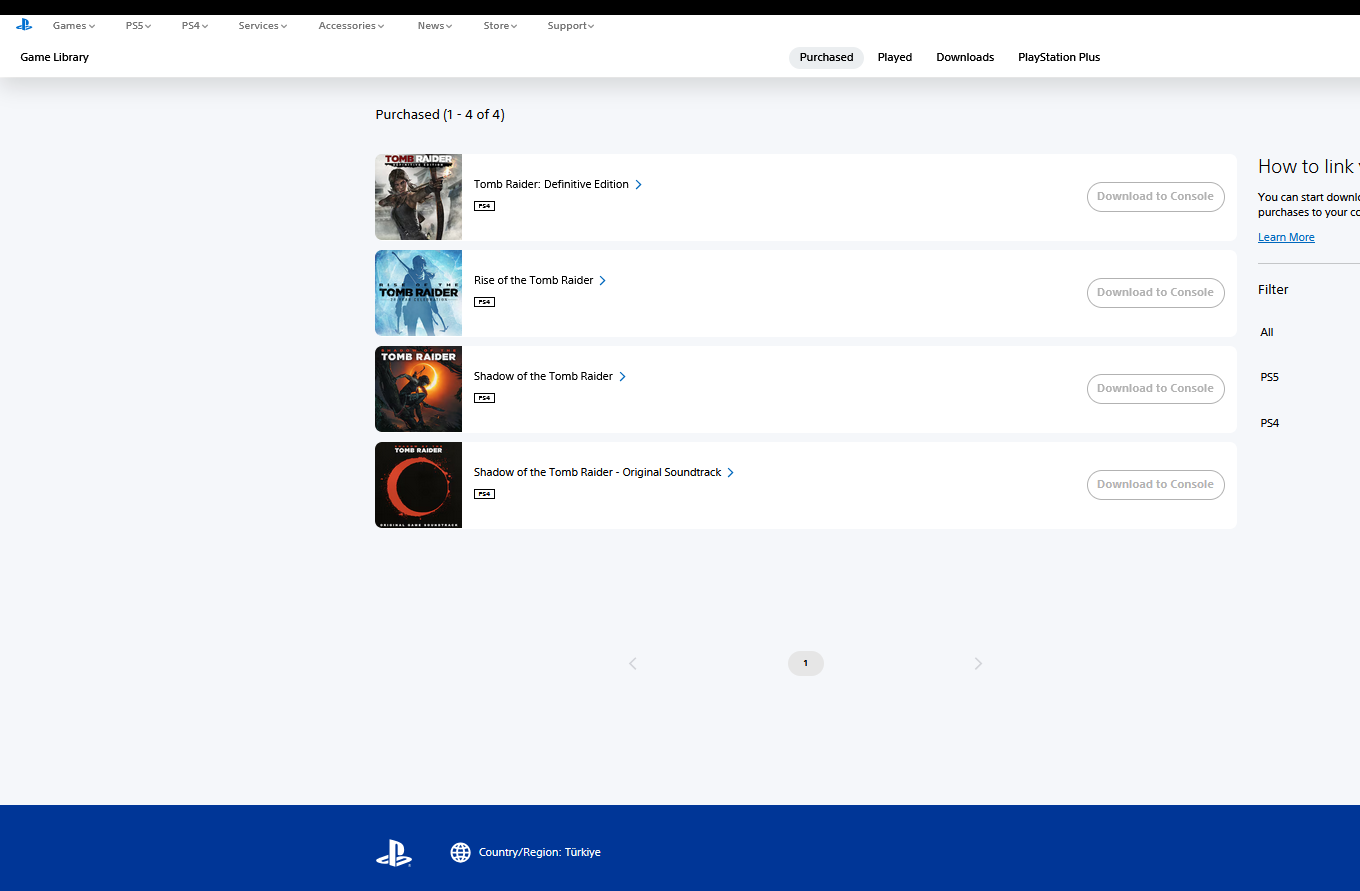Screen dimensions: 1360x891
Task: Select the PS5 filter option
Action: pos(1269,378)
